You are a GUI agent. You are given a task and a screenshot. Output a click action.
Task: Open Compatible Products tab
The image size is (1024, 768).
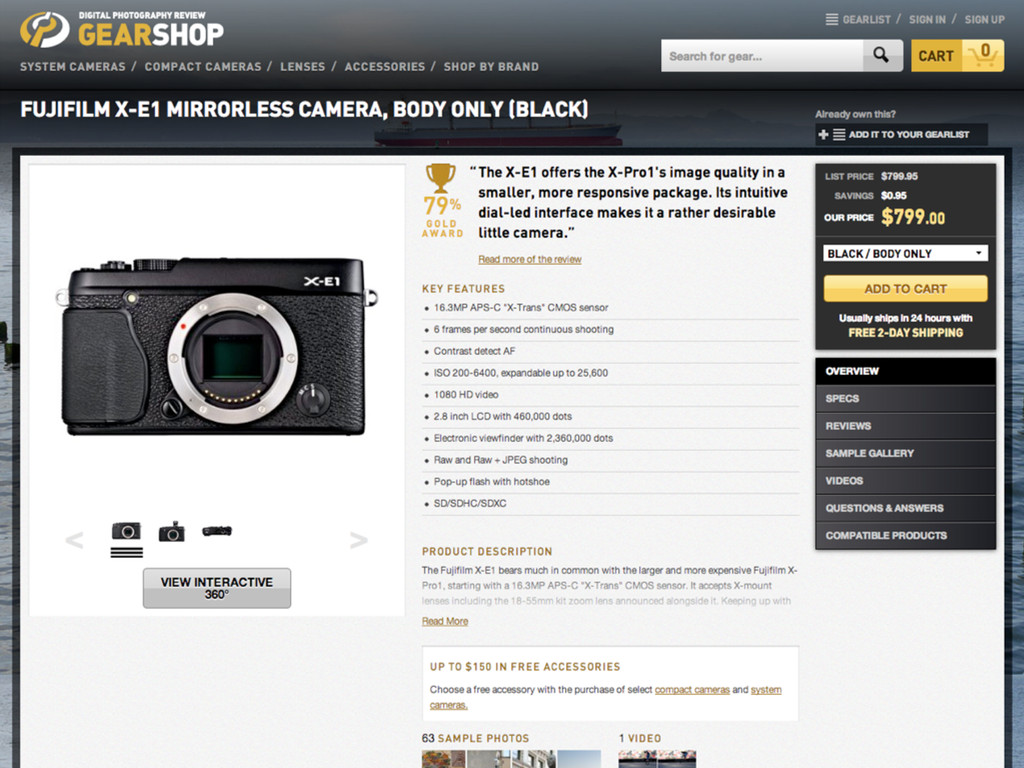(905, 536)
